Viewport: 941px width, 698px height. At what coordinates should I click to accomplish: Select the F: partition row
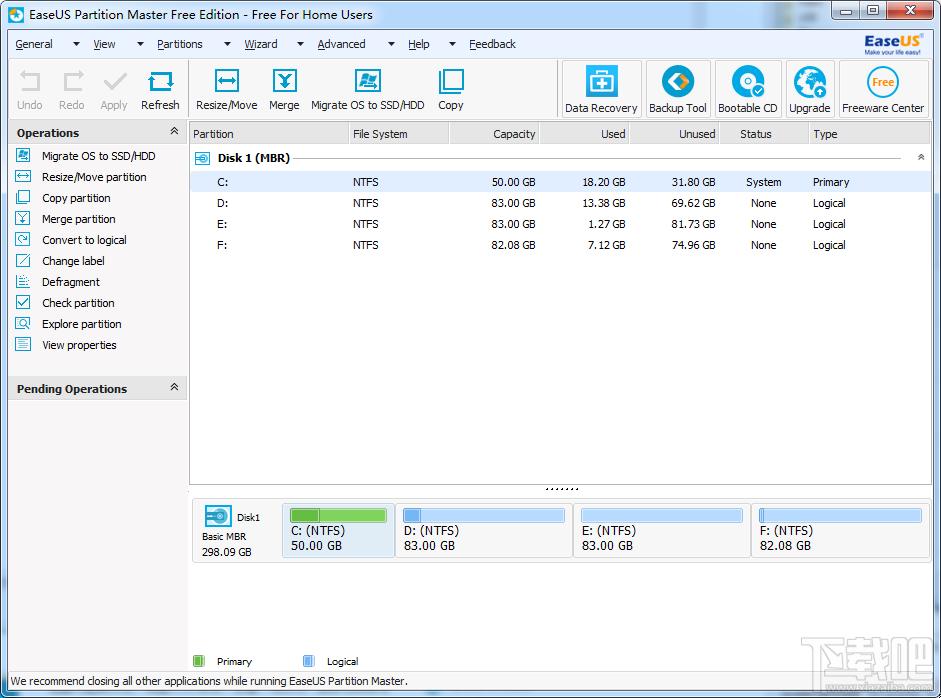(560, 245)
